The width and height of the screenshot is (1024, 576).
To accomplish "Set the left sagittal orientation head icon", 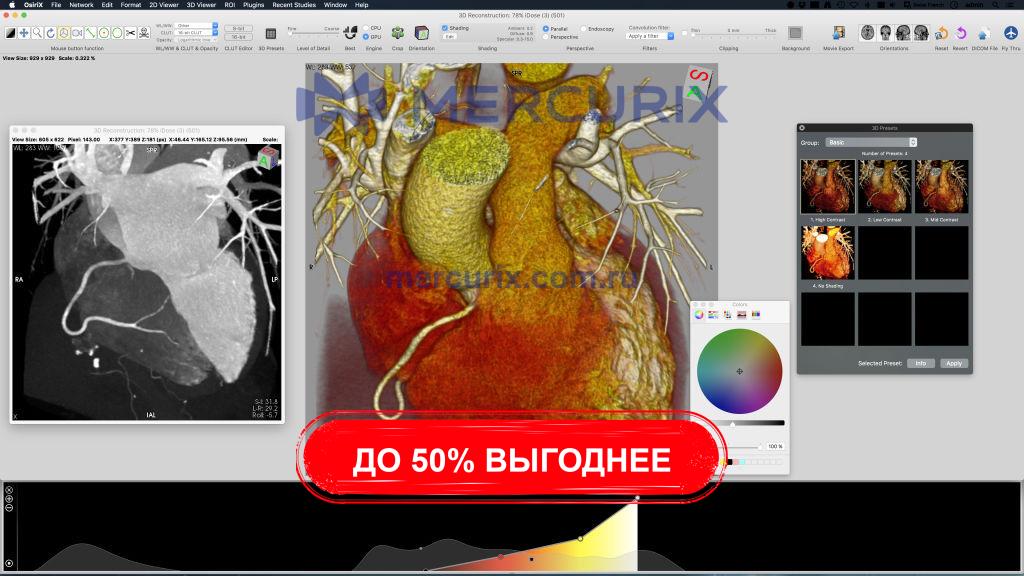I will pyautogui.click(x=903, y=33).
